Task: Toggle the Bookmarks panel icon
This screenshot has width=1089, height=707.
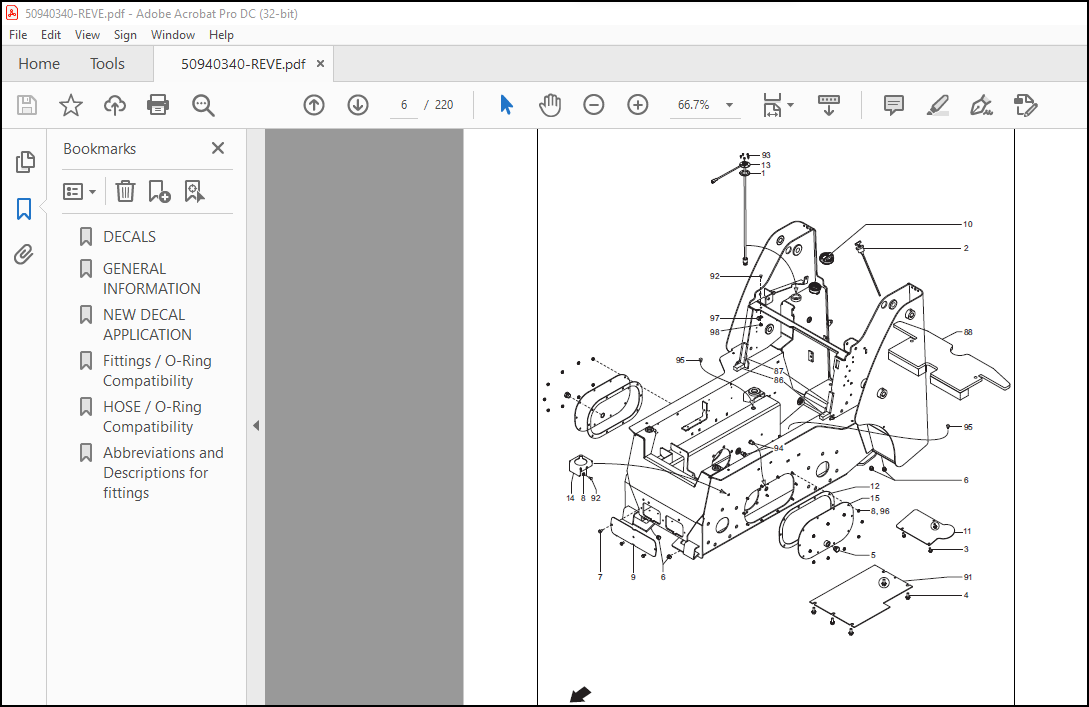Action: tap(24, 208)
